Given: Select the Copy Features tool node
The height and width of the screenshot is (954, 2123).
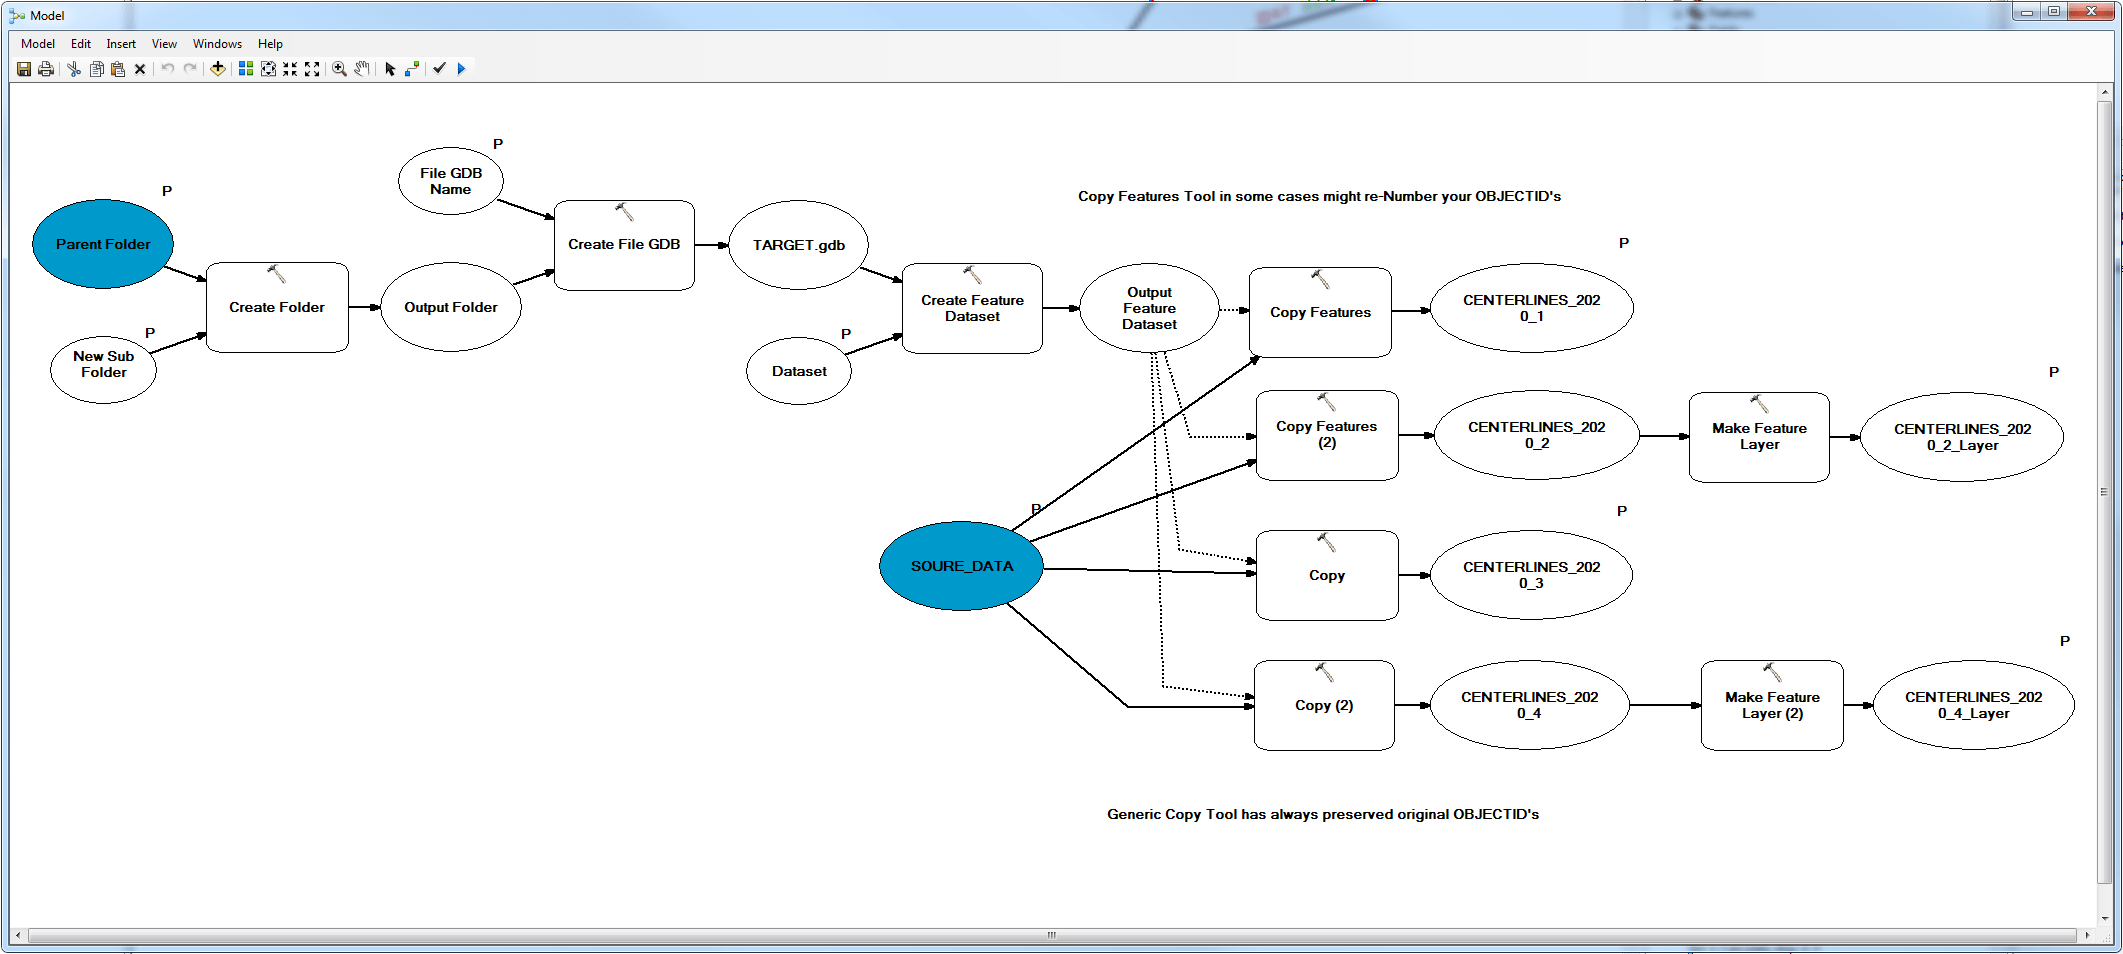Looking at the screenshot, I should coord(1319,311).
